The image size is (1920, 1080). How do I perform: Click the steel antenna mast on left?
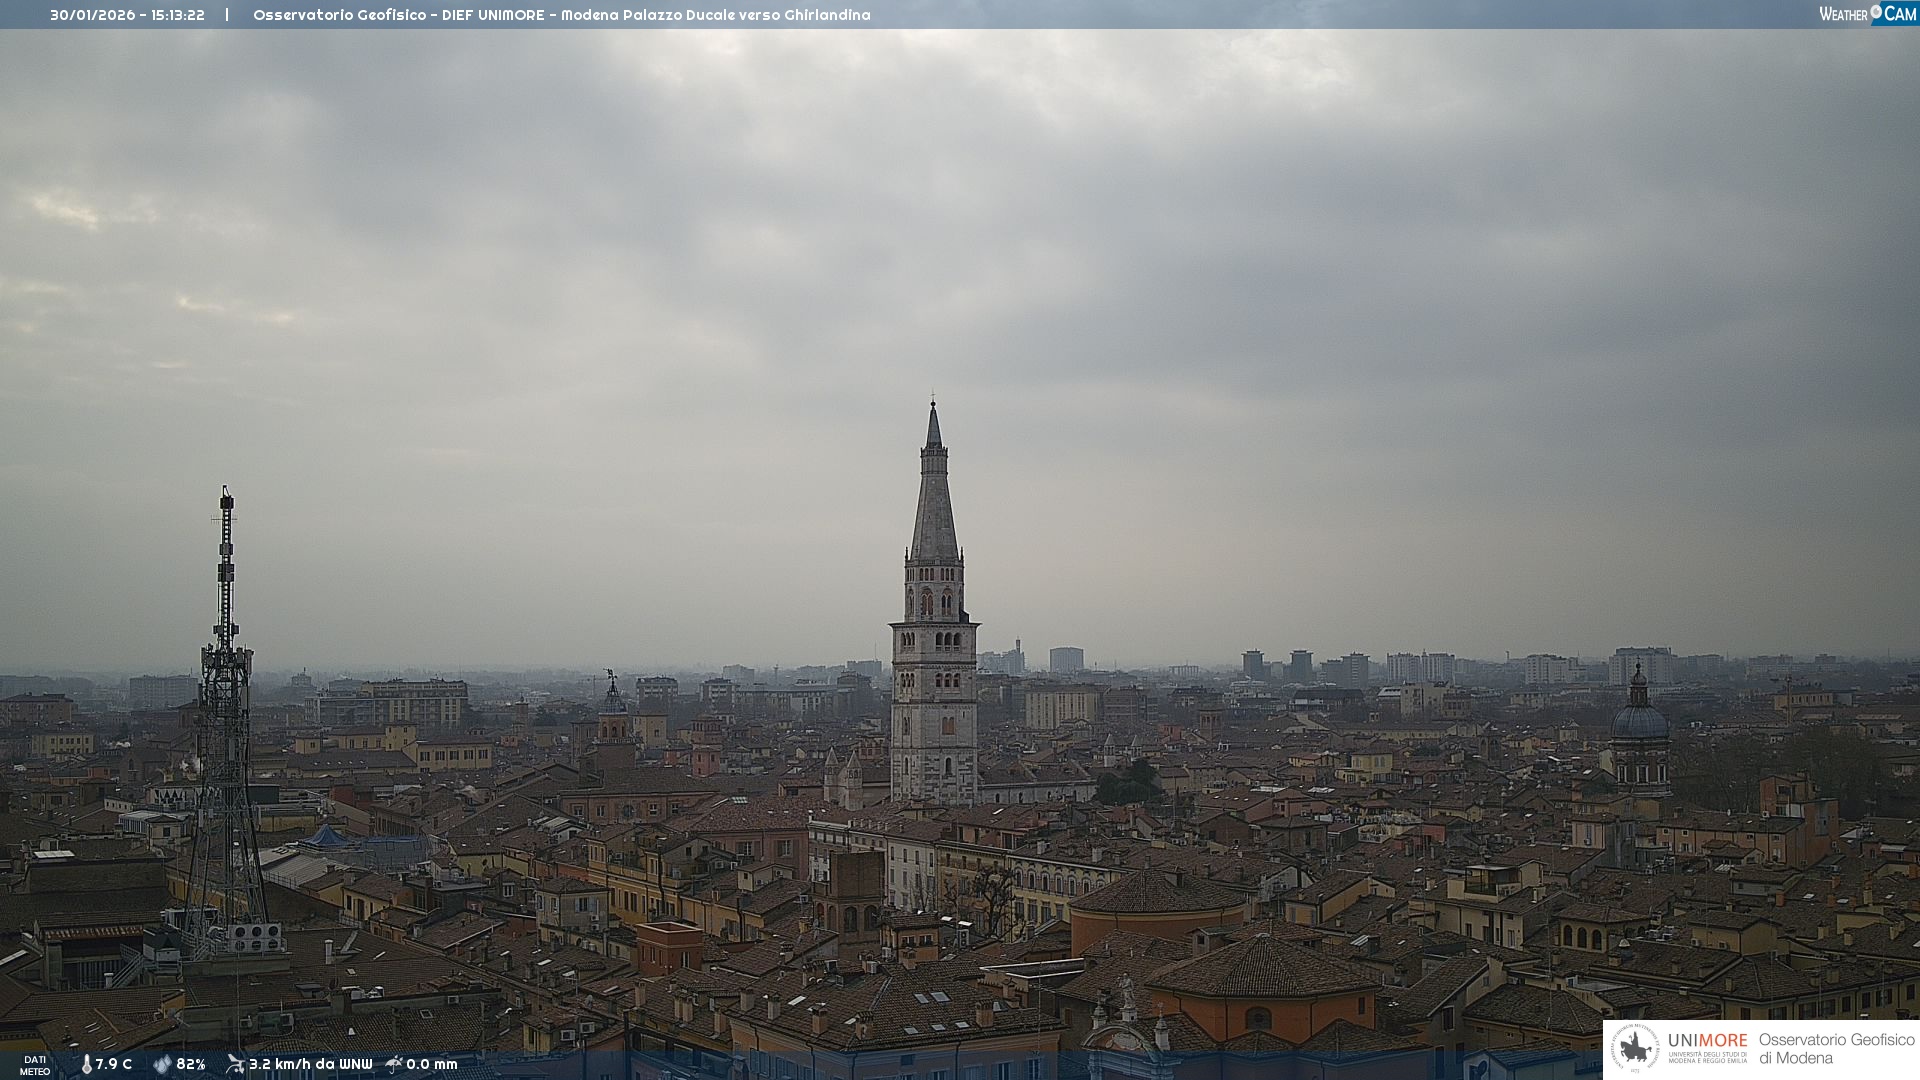[226, 700]
